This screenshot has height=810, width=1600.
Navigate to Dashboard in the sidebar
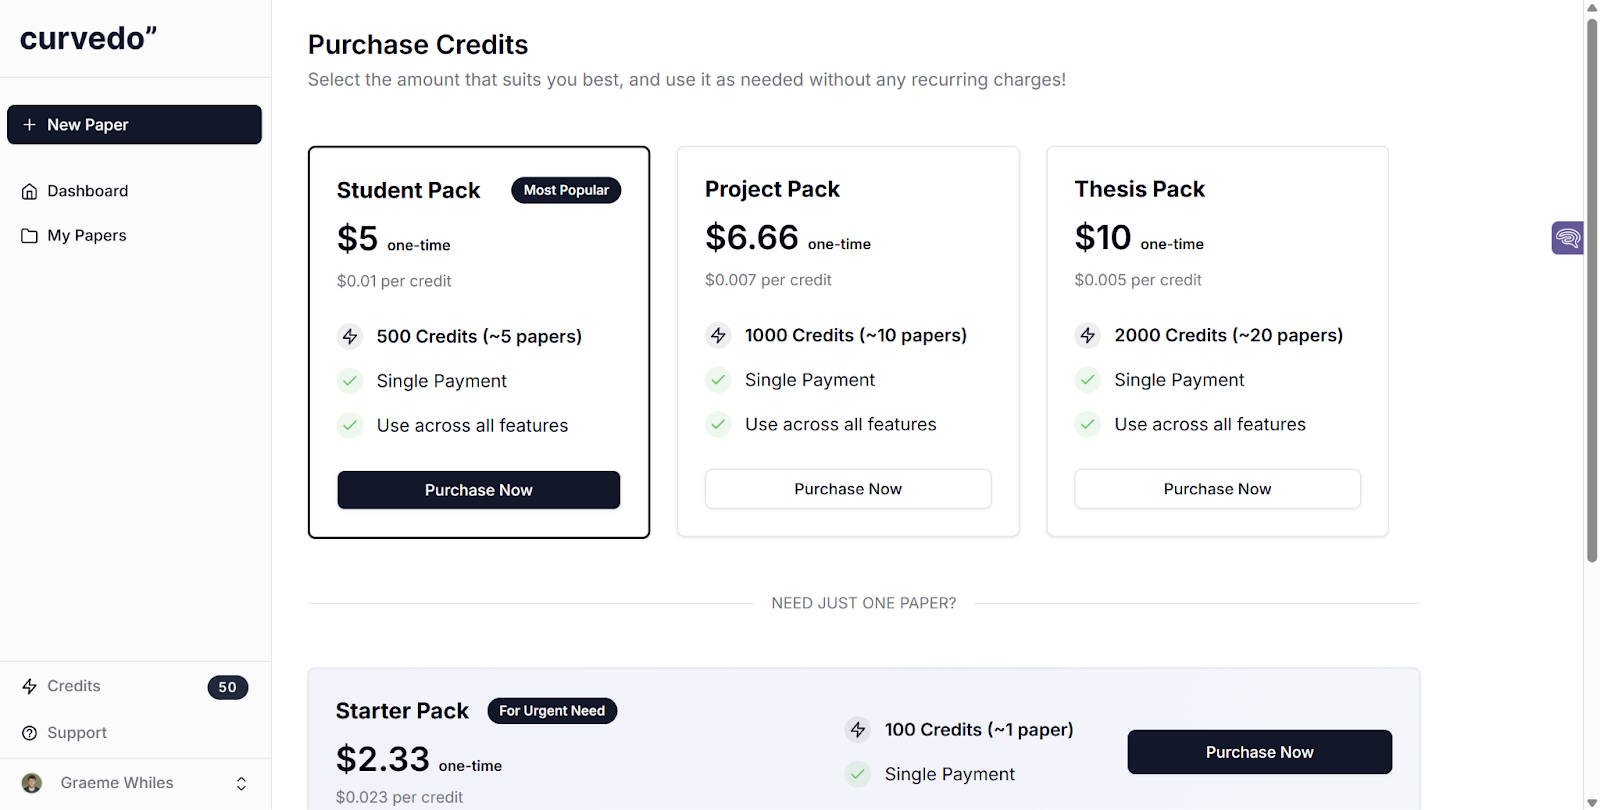[87, 190]
